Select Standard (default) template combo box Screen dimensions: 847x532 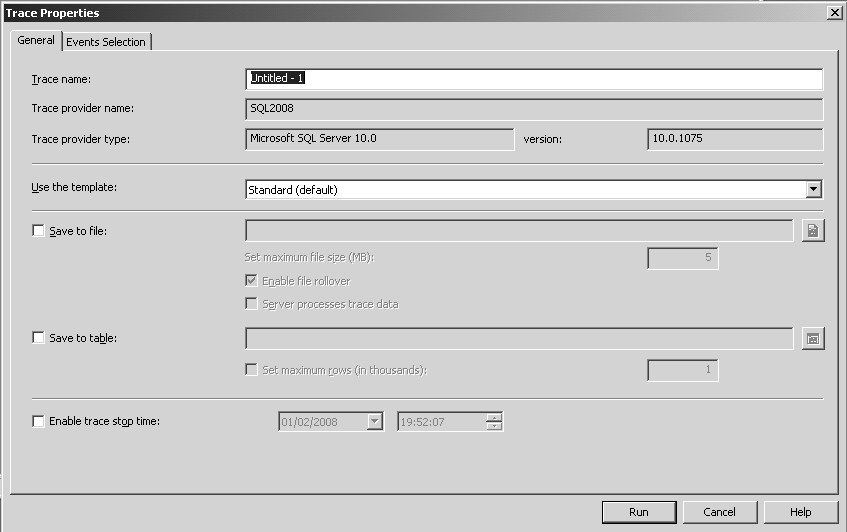click(x=534, y=190)
